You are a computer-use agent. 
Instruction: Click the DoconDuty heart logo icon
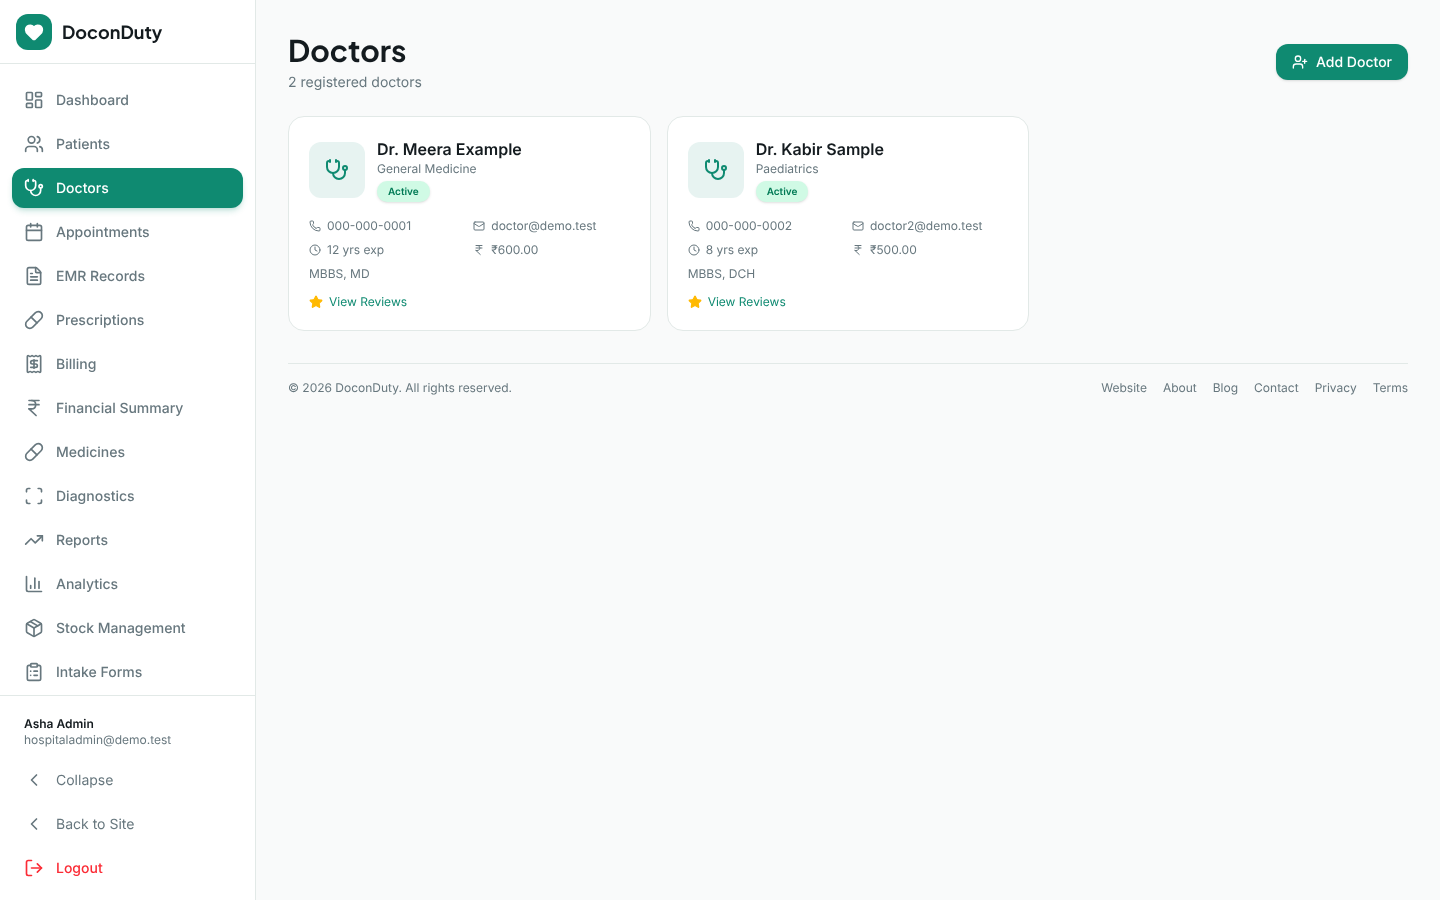[34, 32]
